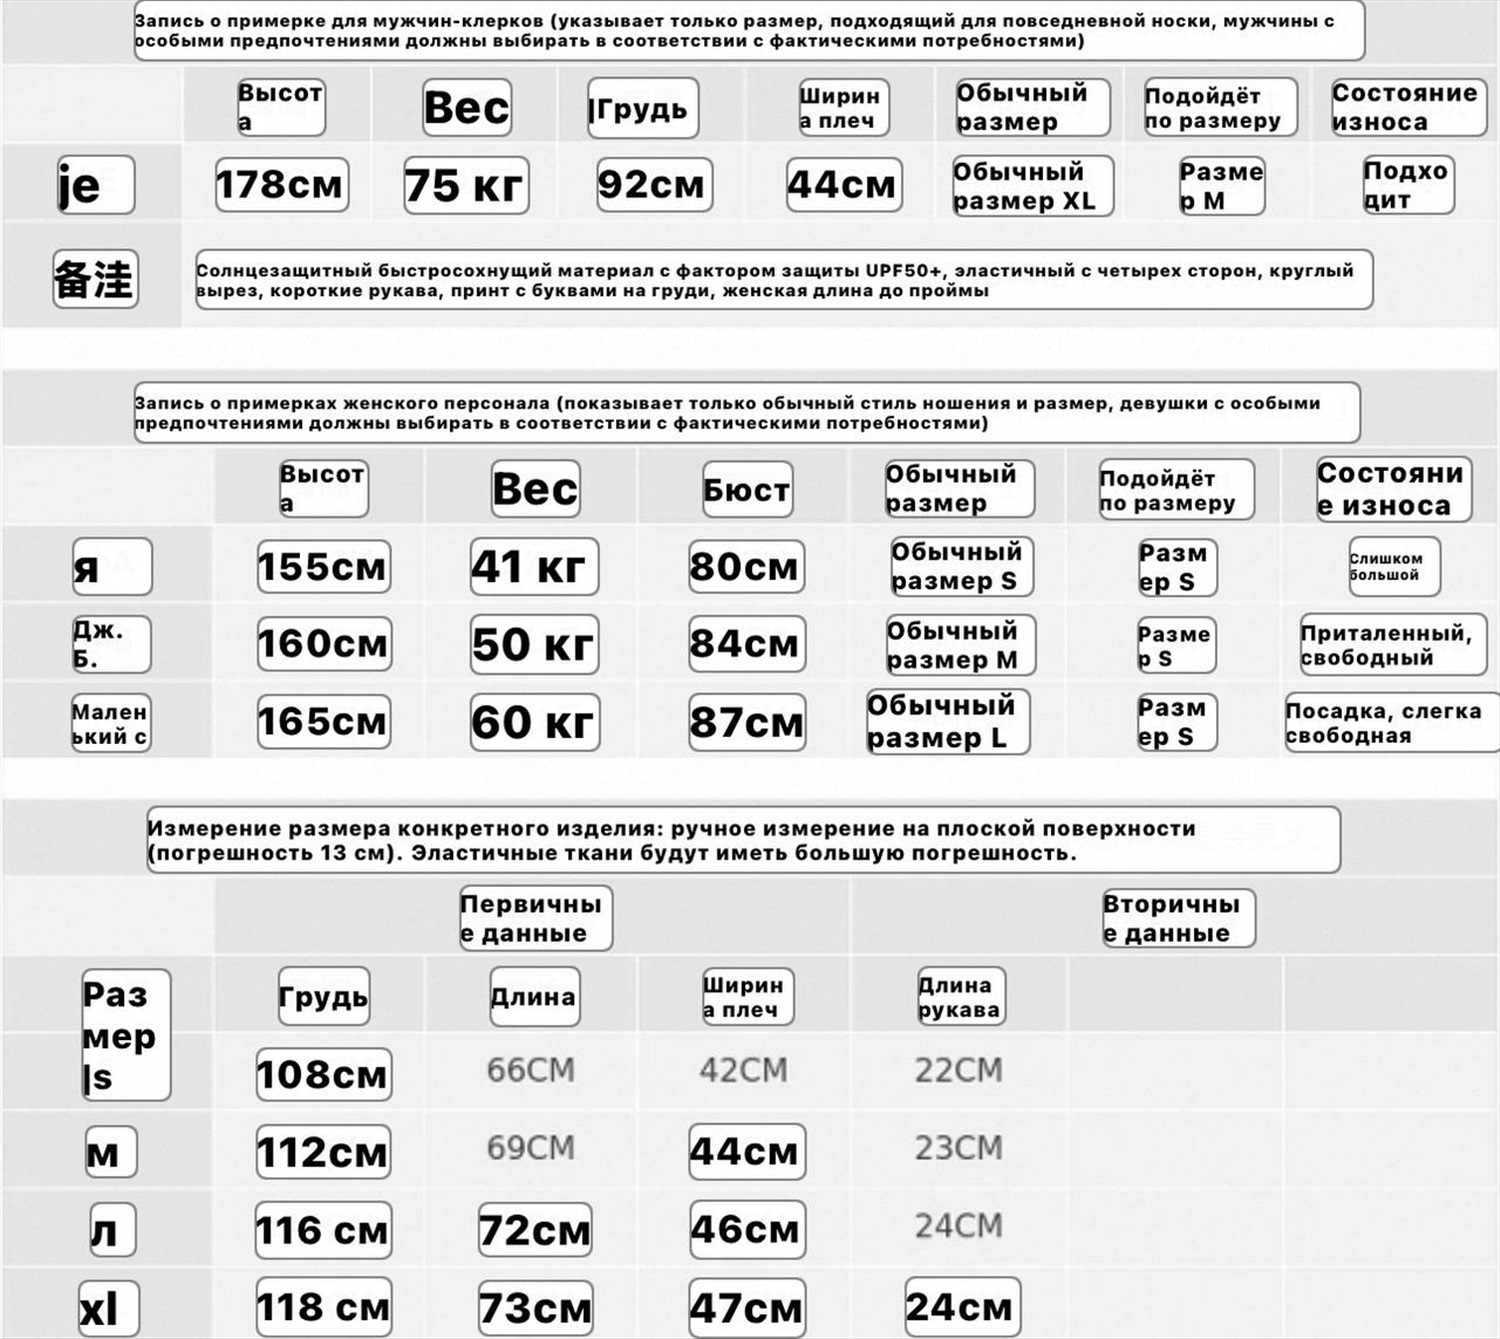Click the '23CM' sleeve length value
Screen dimensions: 1500x1339
[x=958, y=1148]
